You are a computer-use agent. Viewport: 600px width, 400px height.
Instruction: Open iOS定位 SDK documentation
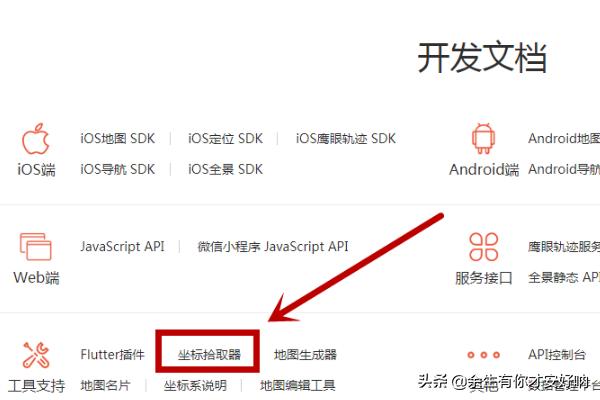coord(225,139)
